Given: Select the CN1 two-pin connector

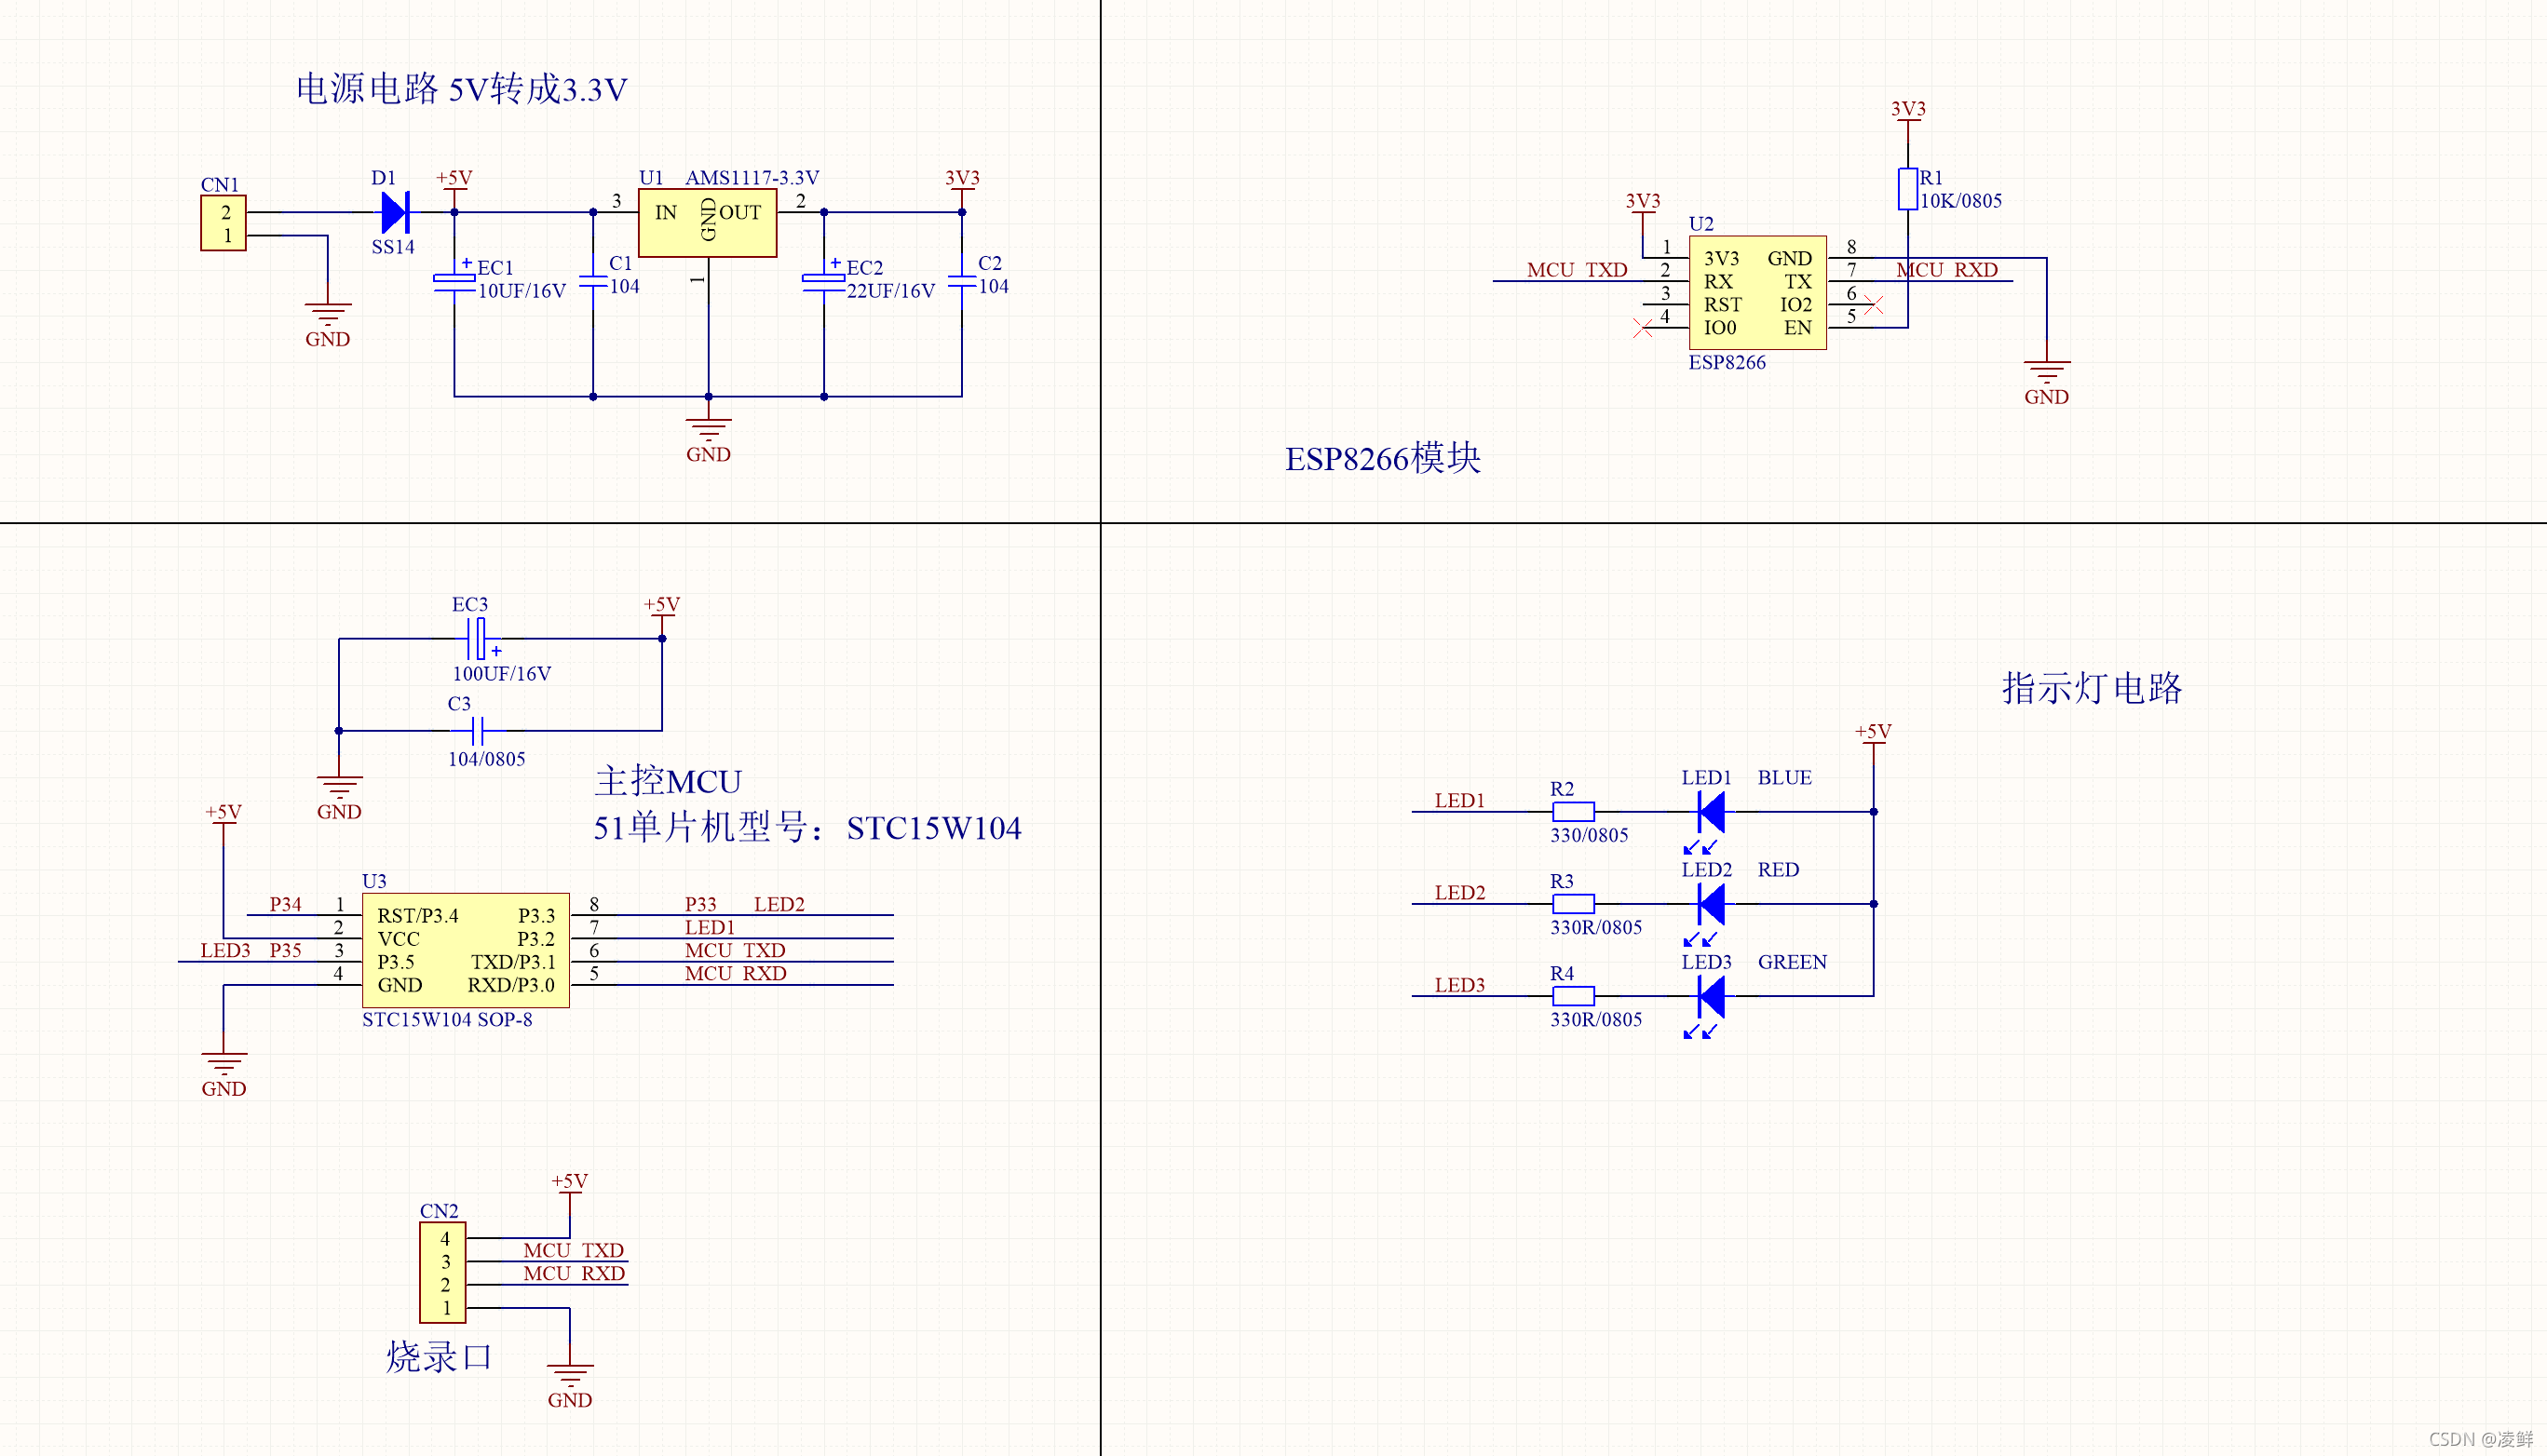Looking at the screenshot, I should point(224,223).
